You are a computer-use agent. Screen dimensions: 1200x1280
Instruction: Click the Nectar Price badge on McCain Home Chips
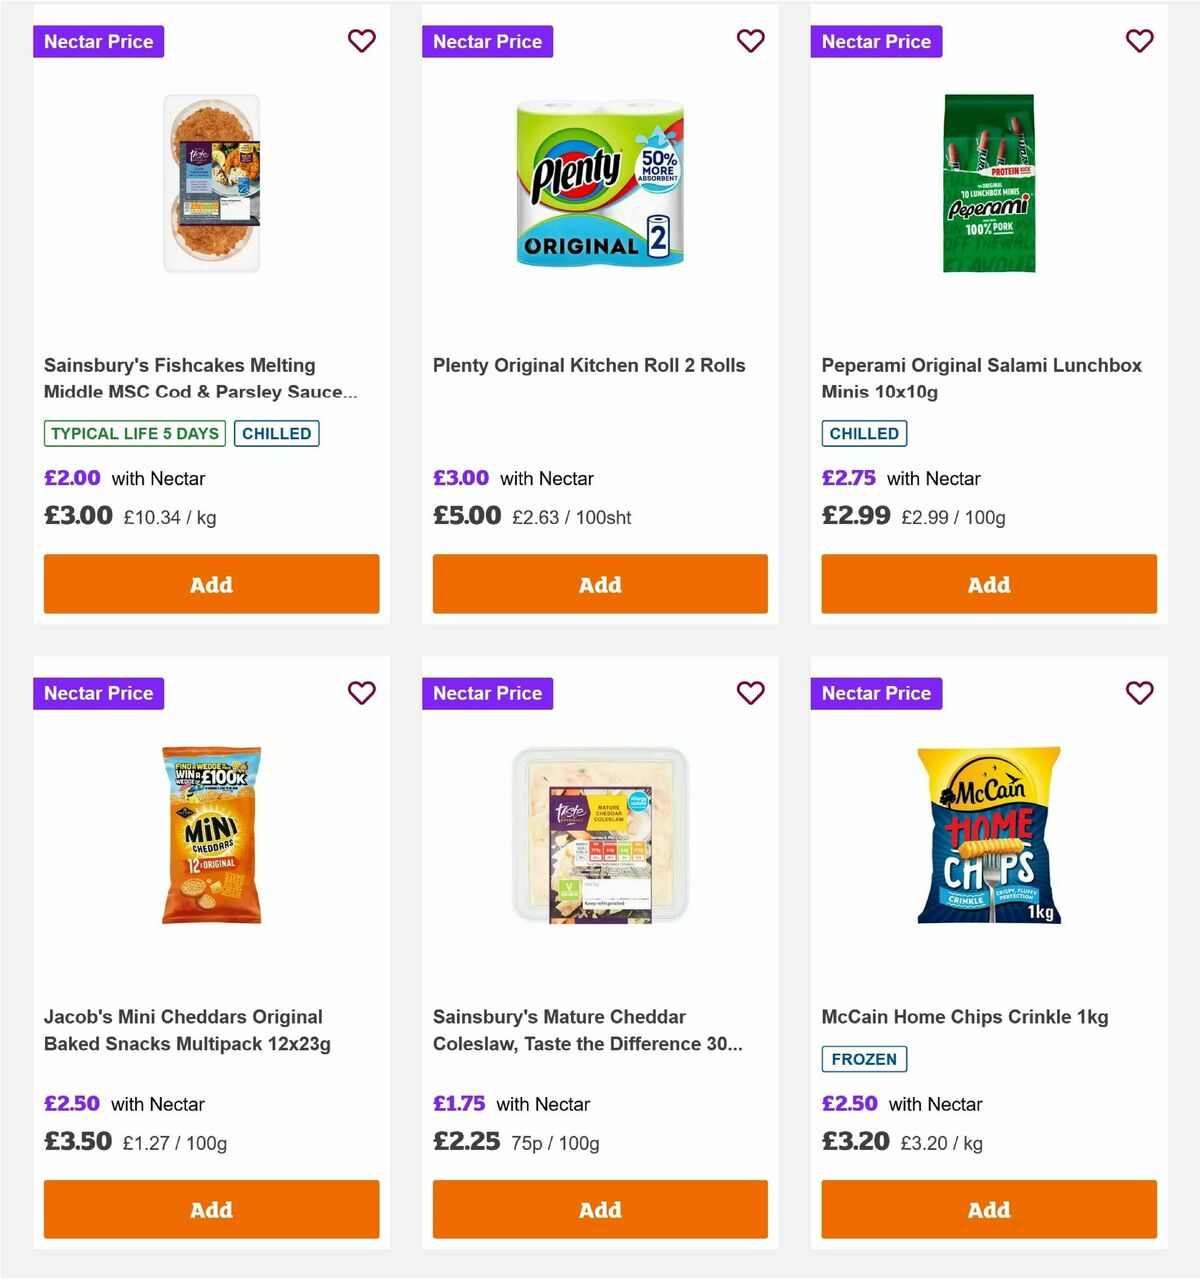click(876, 693)
